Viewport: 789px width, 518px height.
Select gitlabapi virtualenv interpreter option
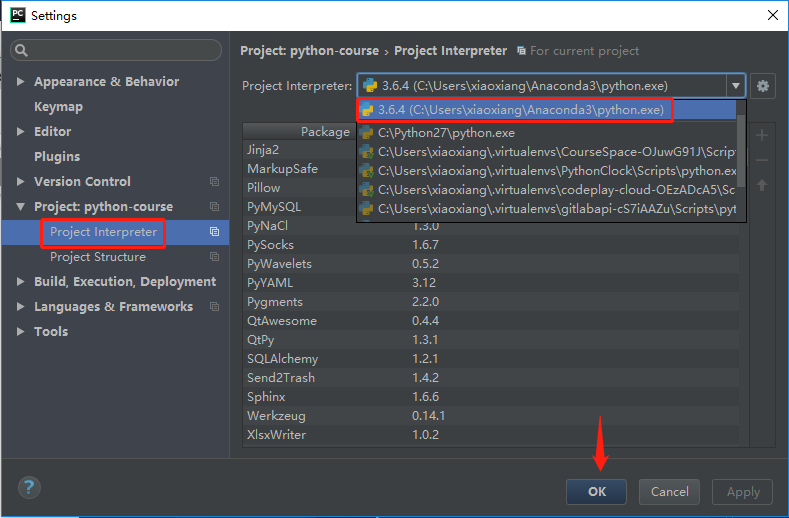[547, 209]
